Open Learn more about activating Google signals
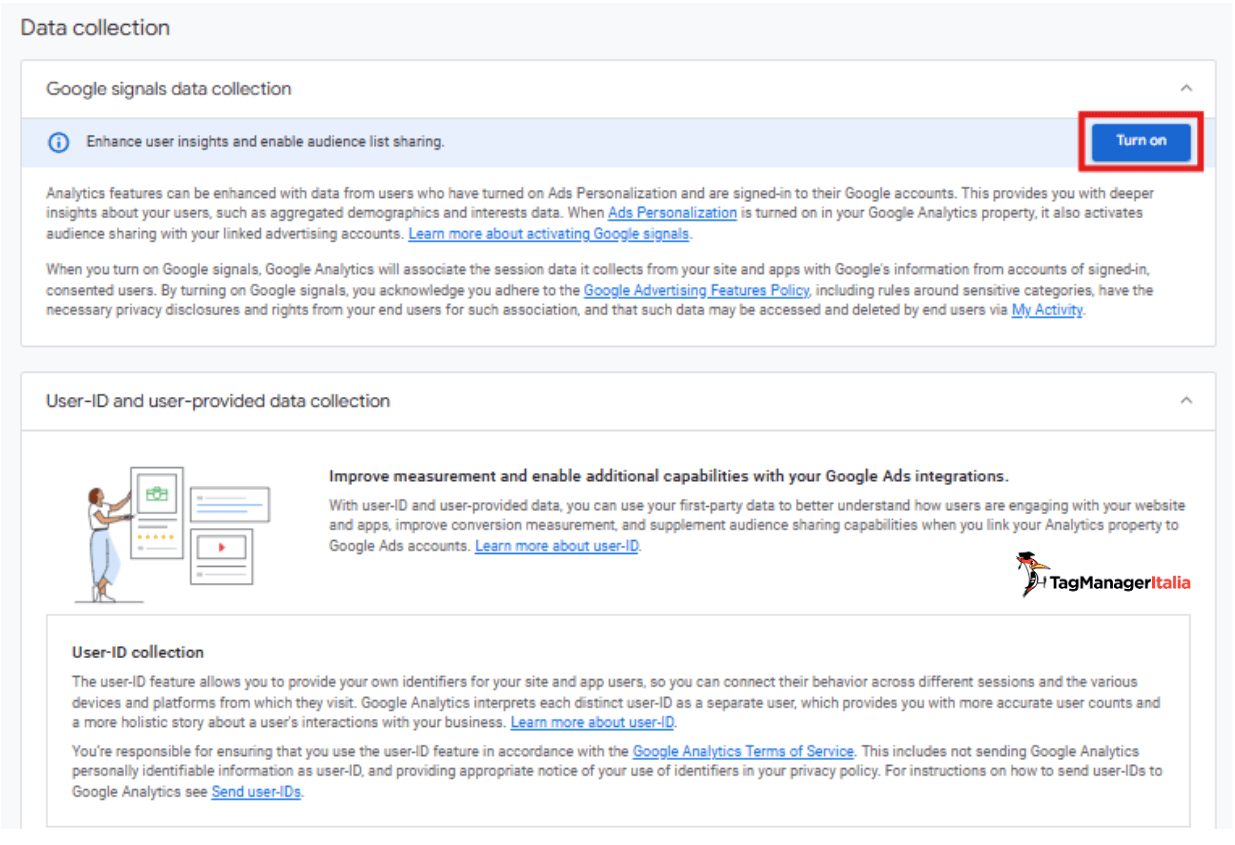The height and width of the screenshot is (845, 1235). point(548,233)
